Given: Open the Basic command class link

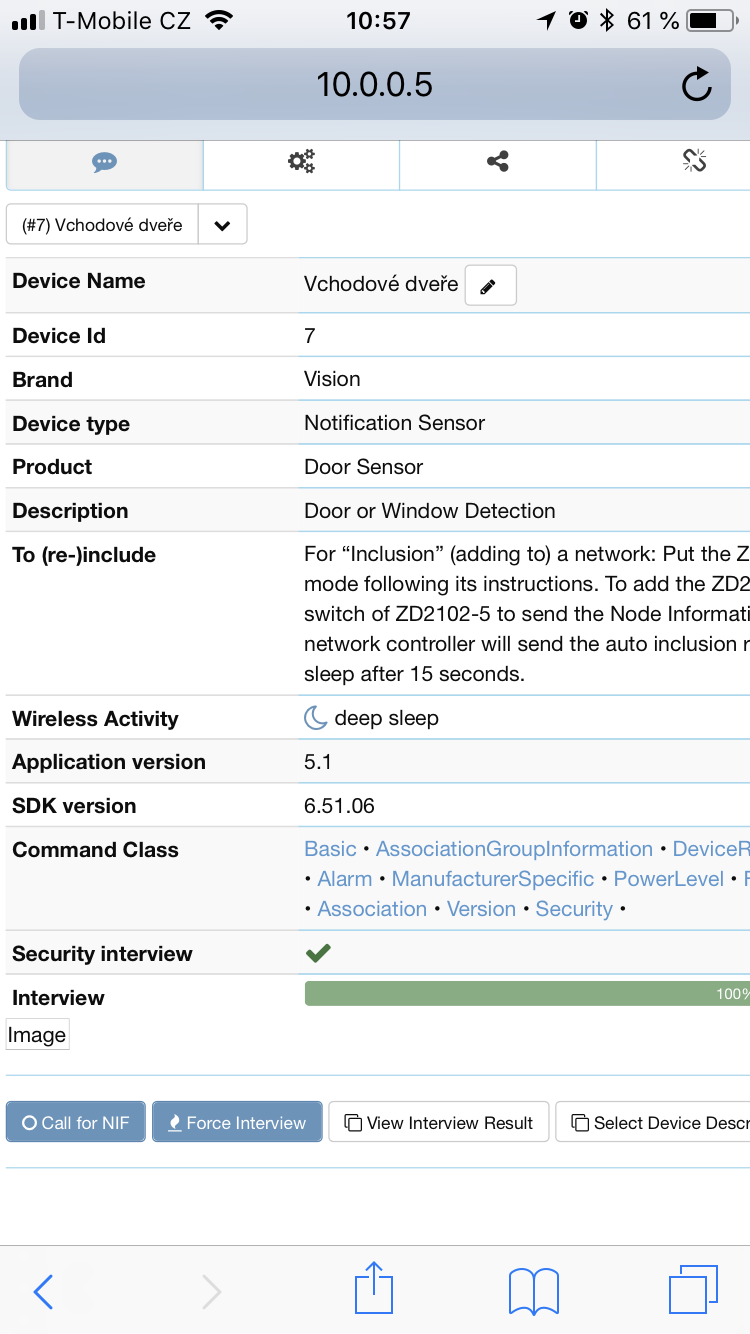Looking at the screenshot, I should 330,849.
